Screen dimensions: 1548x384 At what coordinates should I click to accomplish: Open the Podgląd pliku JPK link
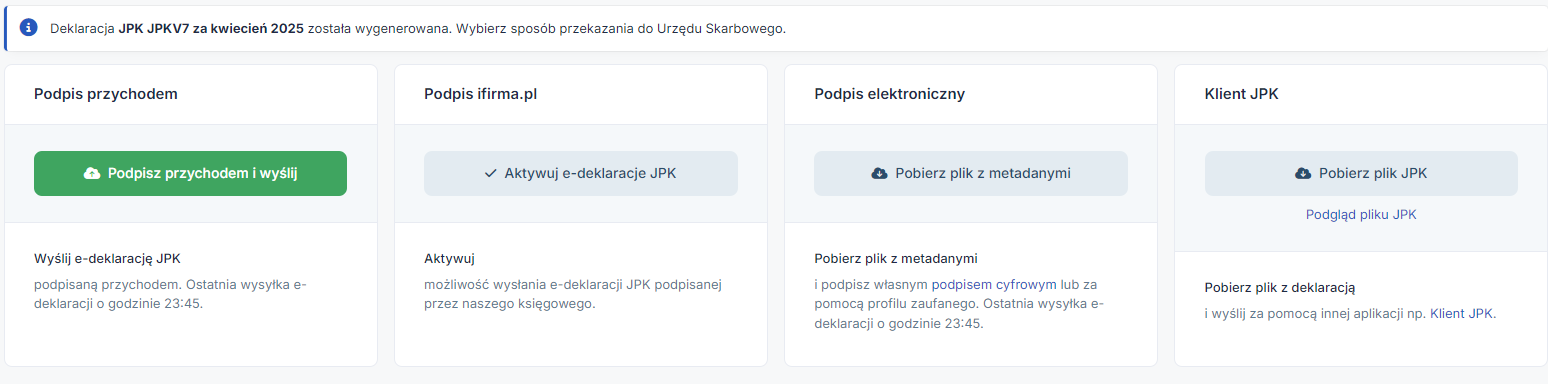1361,214
